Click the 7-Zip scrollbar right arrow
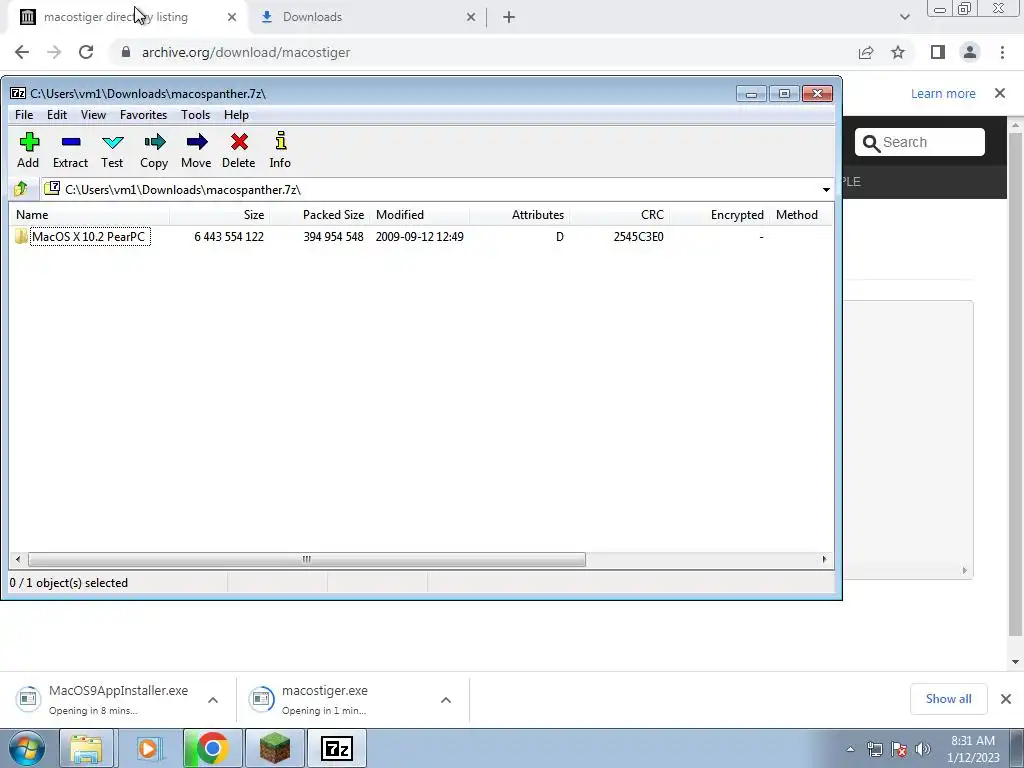 [824, 560]
